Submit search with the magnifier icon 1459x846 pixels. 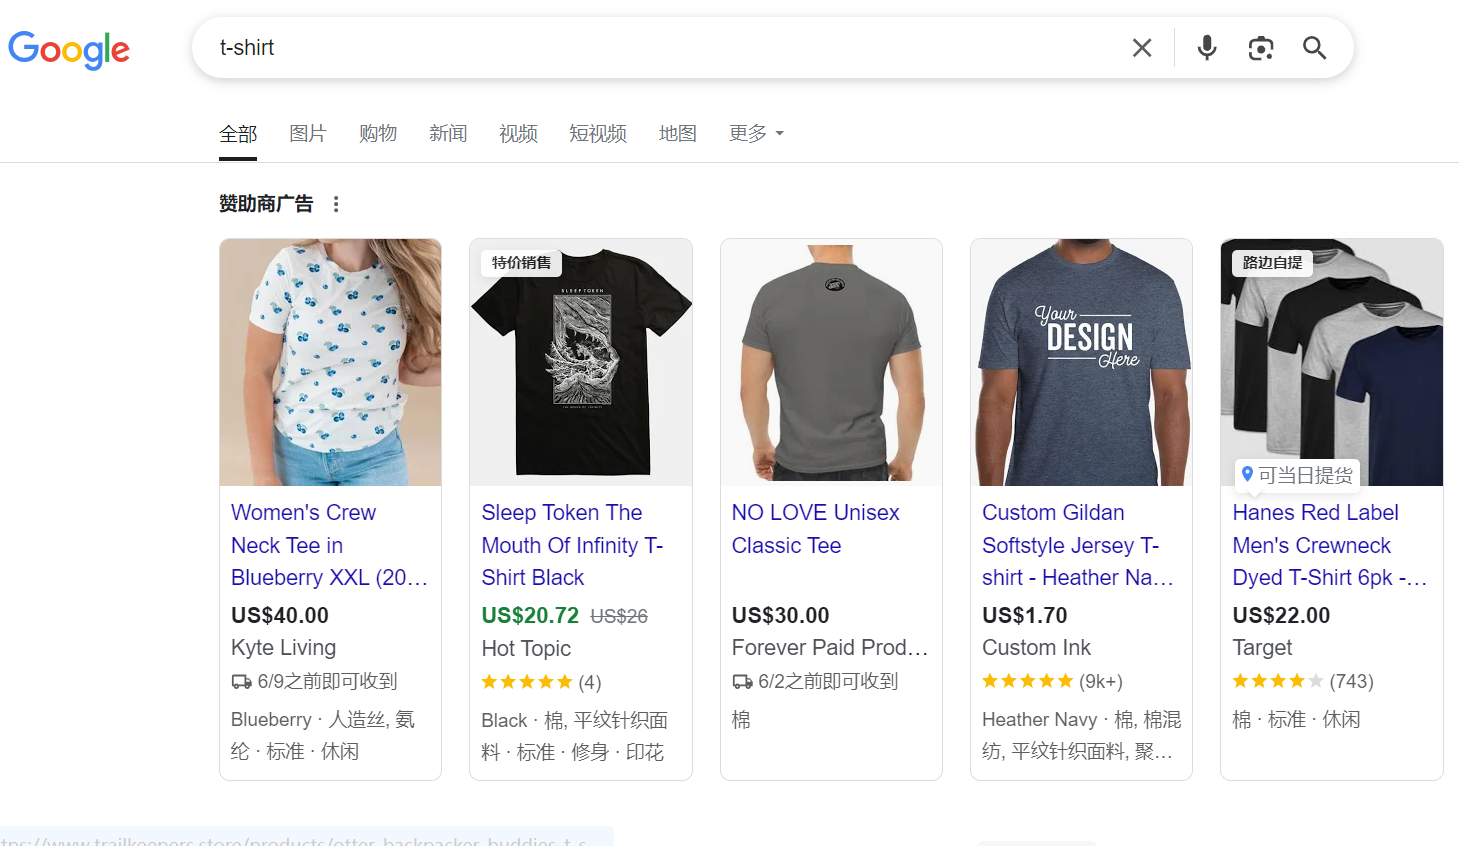[1314, 48]
